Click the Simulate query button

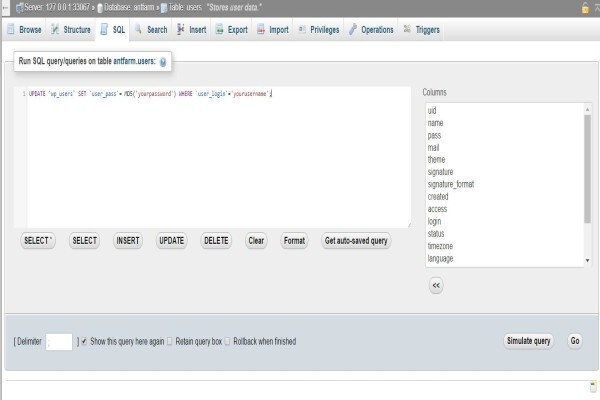[528, 341]
